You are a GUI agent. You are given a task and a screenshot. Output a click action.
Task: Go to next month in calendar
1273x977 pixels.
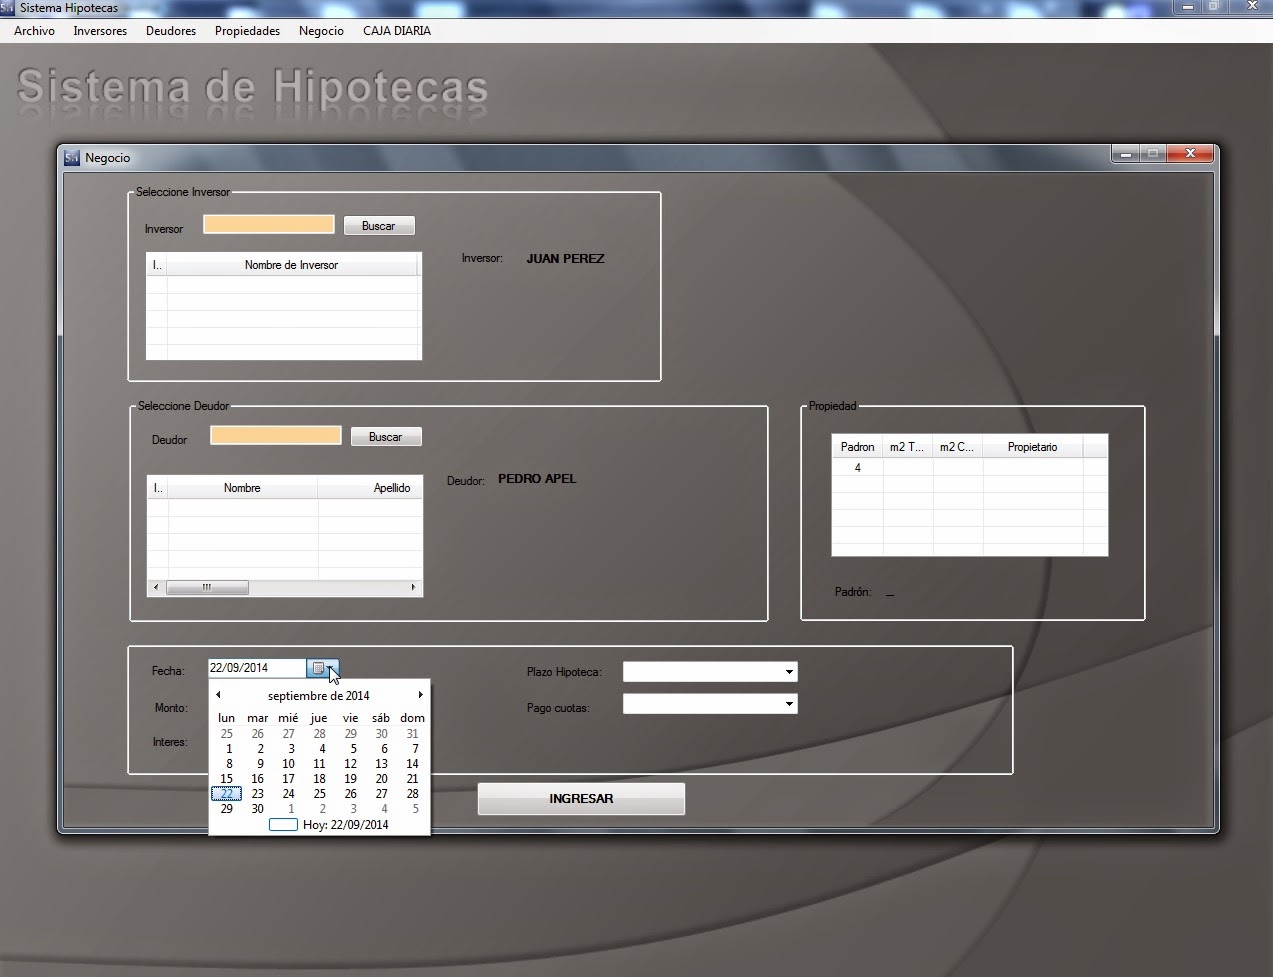[x=420, y=695]
